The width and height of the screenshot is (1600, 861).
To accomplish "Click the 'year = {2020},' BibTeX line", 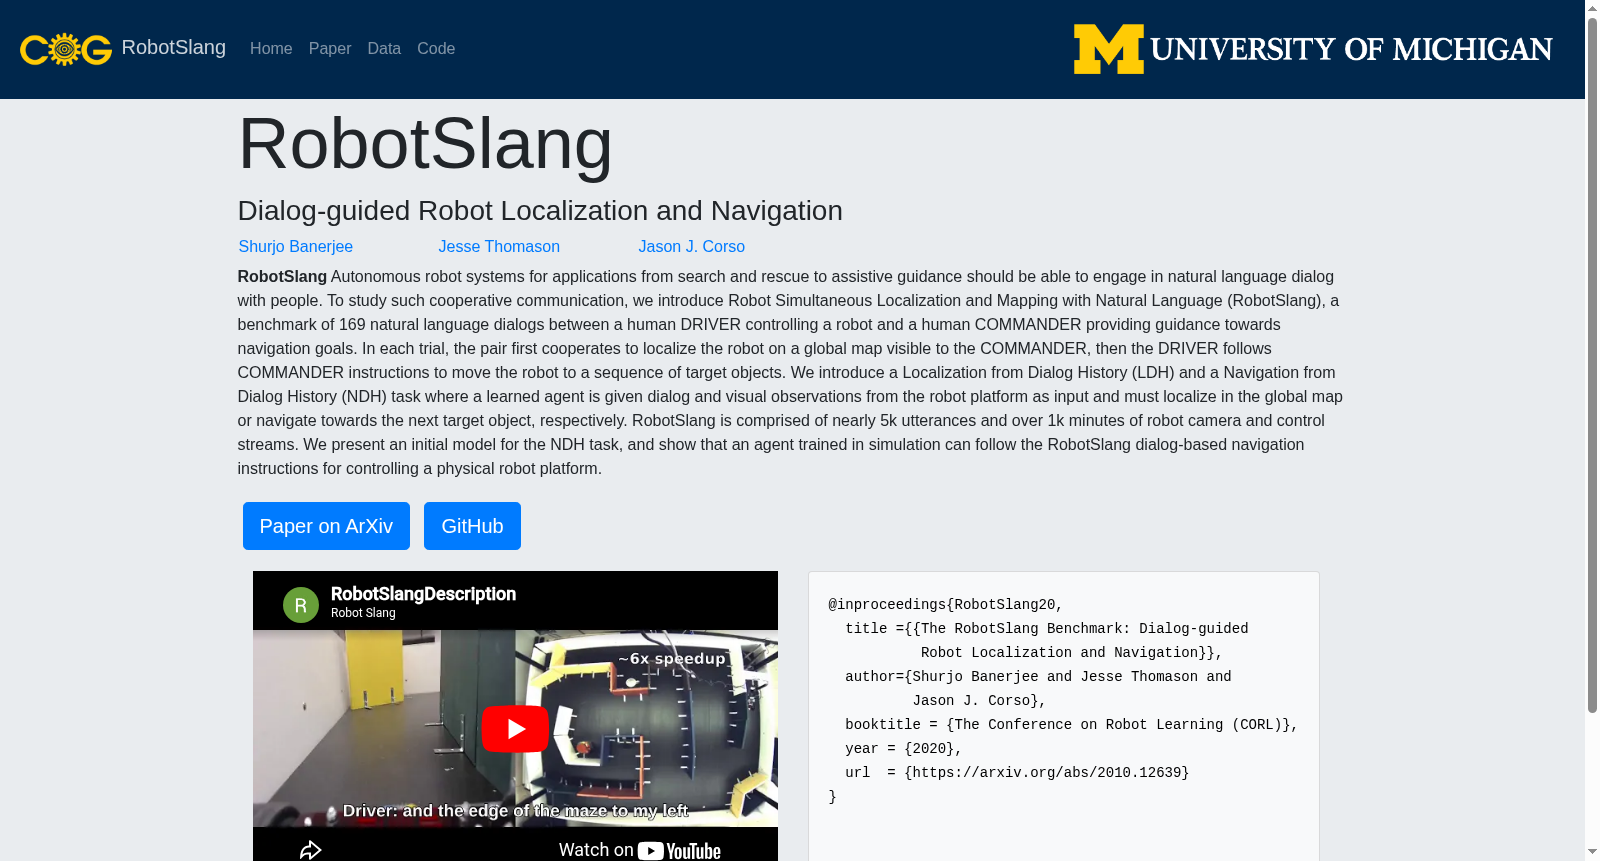I will pyautogui.click(x=904, y=749).
